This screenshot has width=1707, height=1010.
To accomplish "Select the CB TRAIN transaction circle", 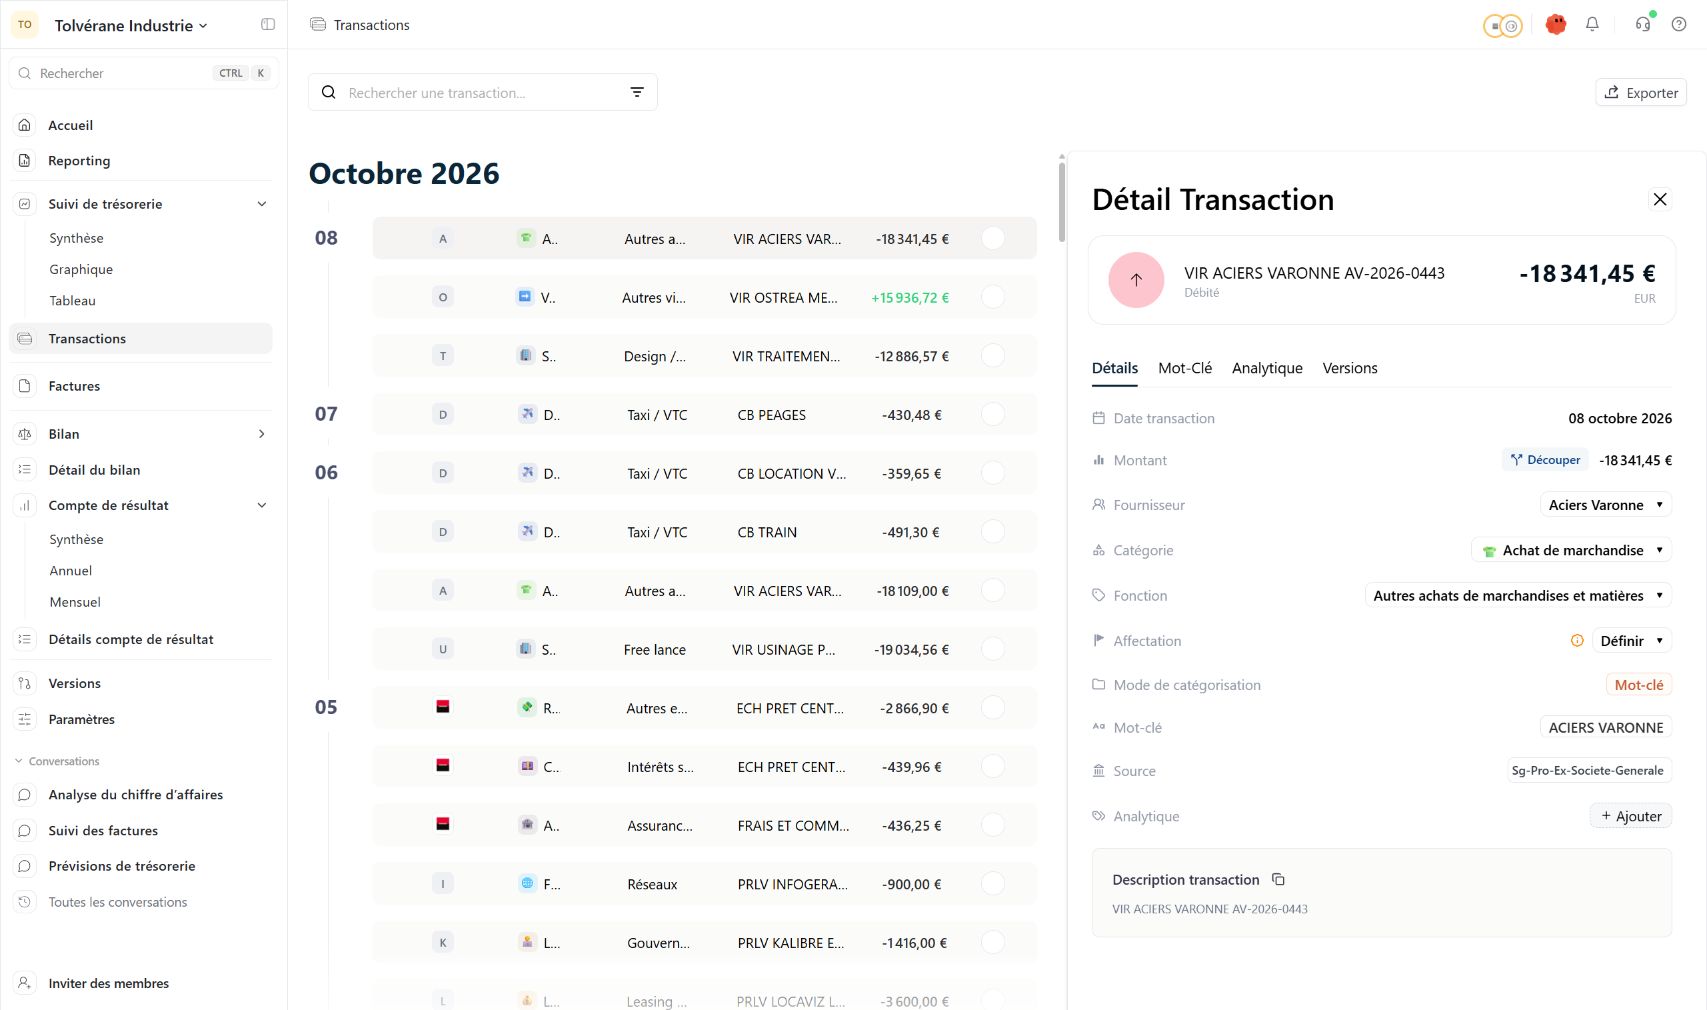I will tap(993, 532).
